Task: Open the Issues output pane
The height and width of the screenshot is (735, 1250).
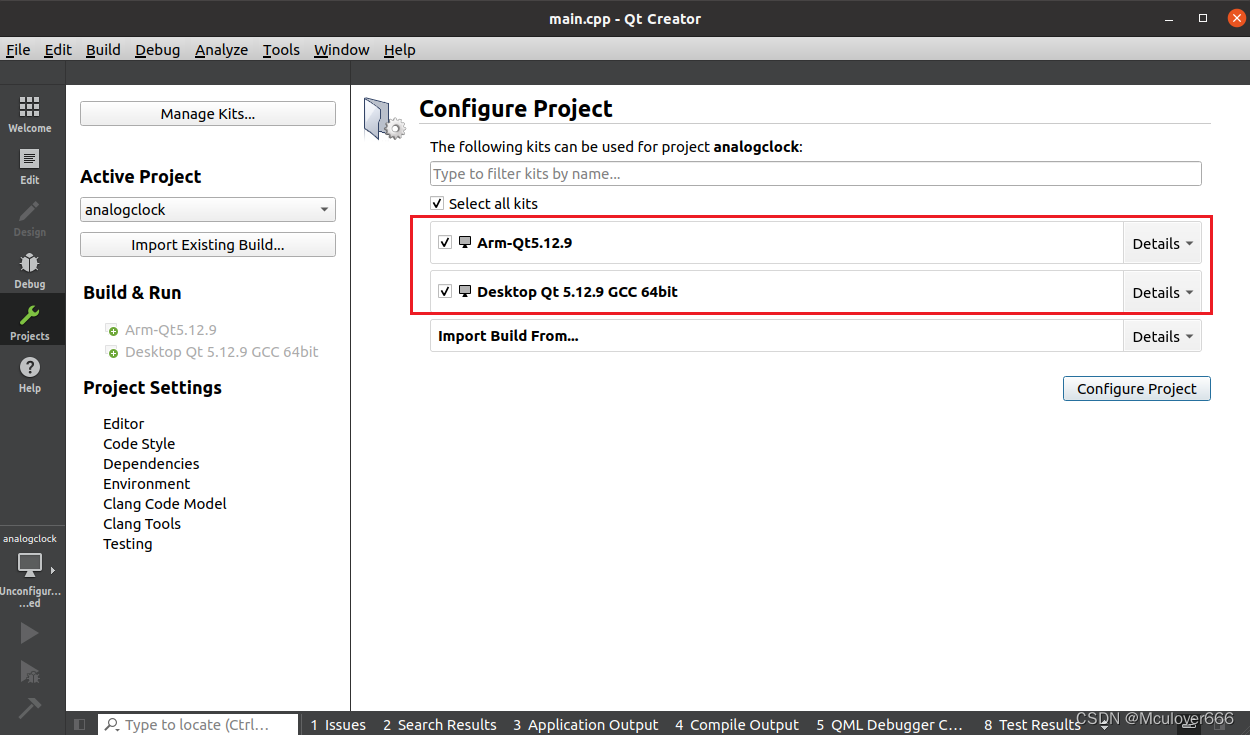Action: [x=337, y=725]
